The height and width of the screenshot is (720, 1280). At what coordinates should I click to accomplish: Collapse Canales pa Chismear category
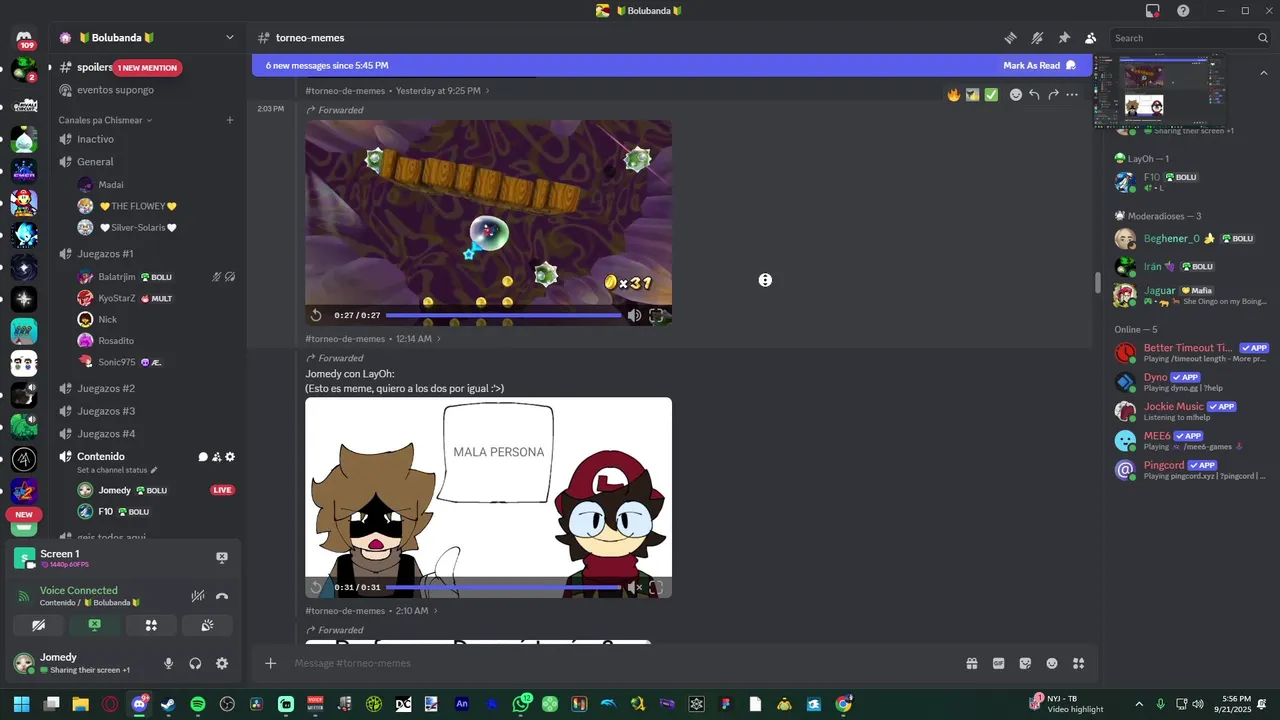tap(105, 120)
